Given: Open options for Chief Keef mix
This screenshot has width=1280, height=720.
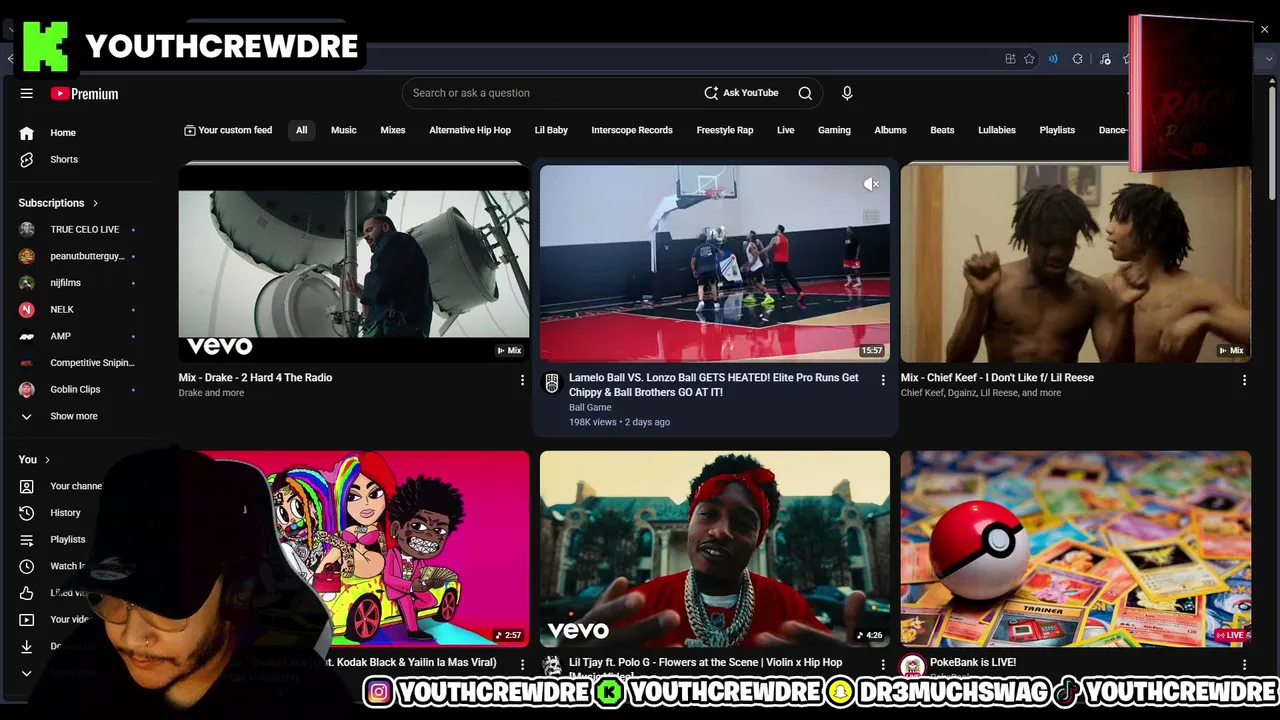Looking at the screenshot, I should click(1244, 380).
